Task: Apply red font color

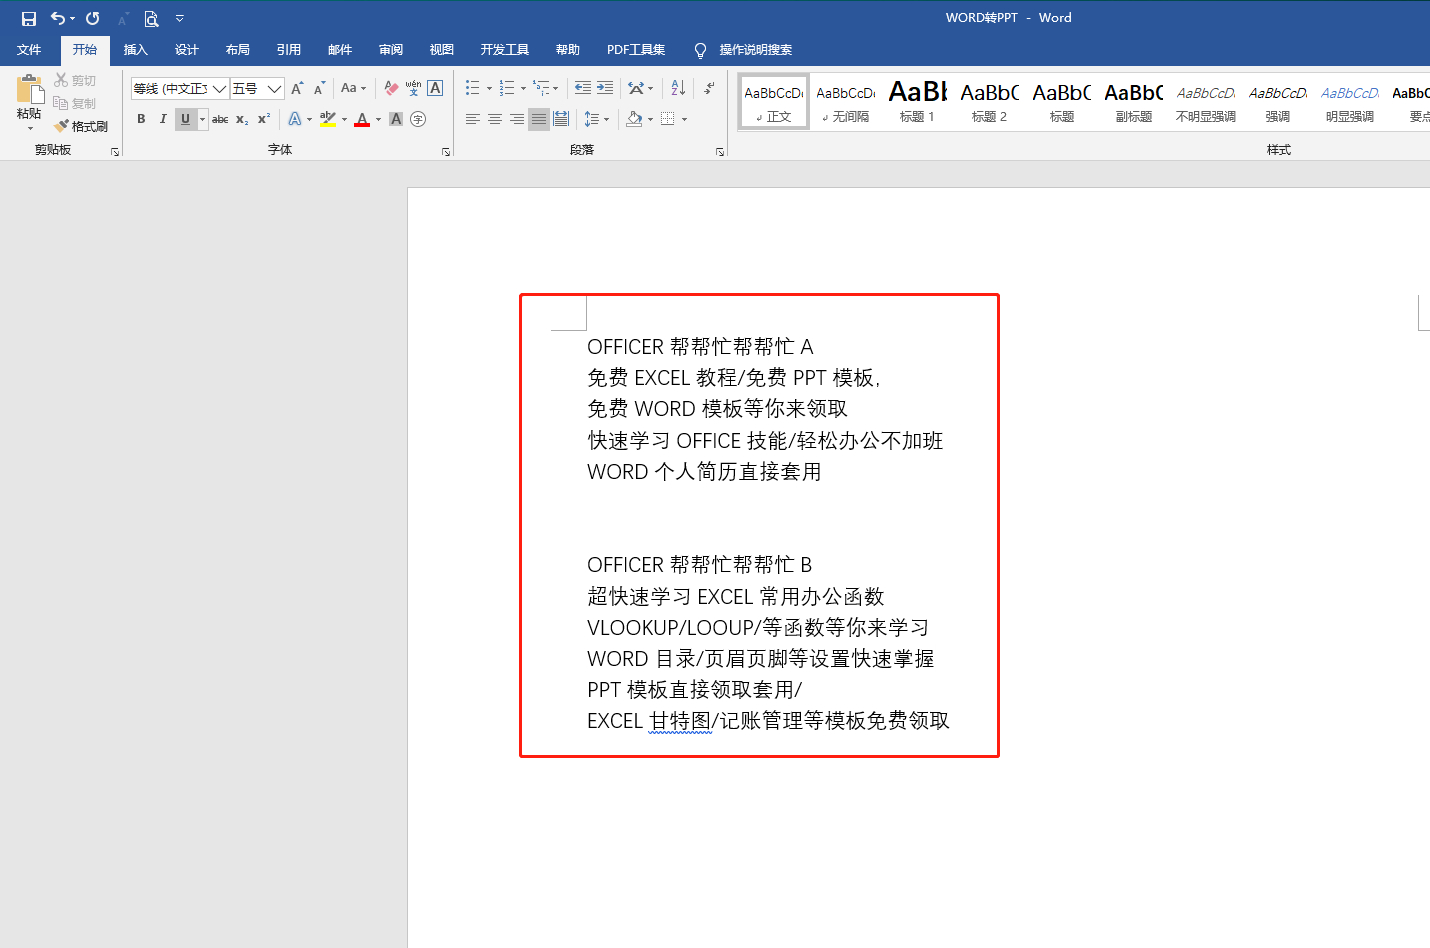Action: tap(362, 119)
